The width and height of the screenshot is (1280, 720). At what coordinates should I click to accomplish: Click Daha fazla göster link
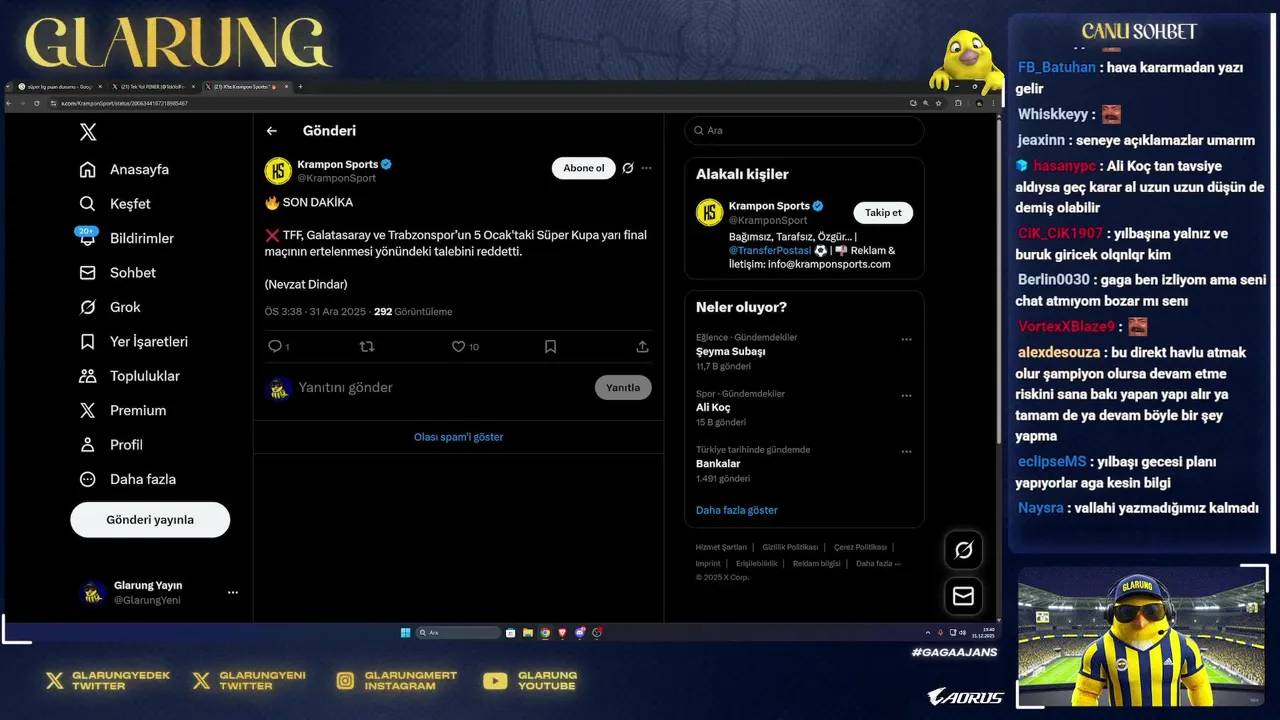coord(737,511)
